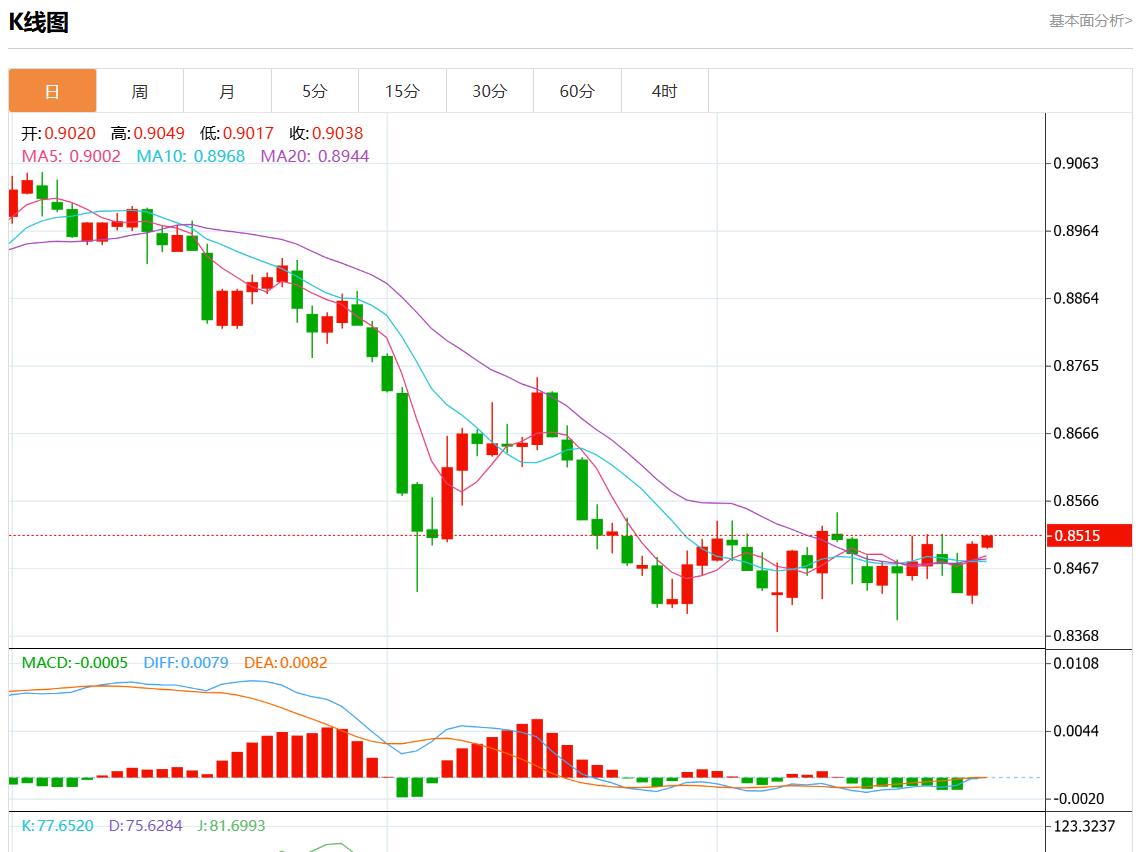Click the -0.0020 MACD axis label
1141x852 pixels.
pyautogui.click(x=1078, y=799)
